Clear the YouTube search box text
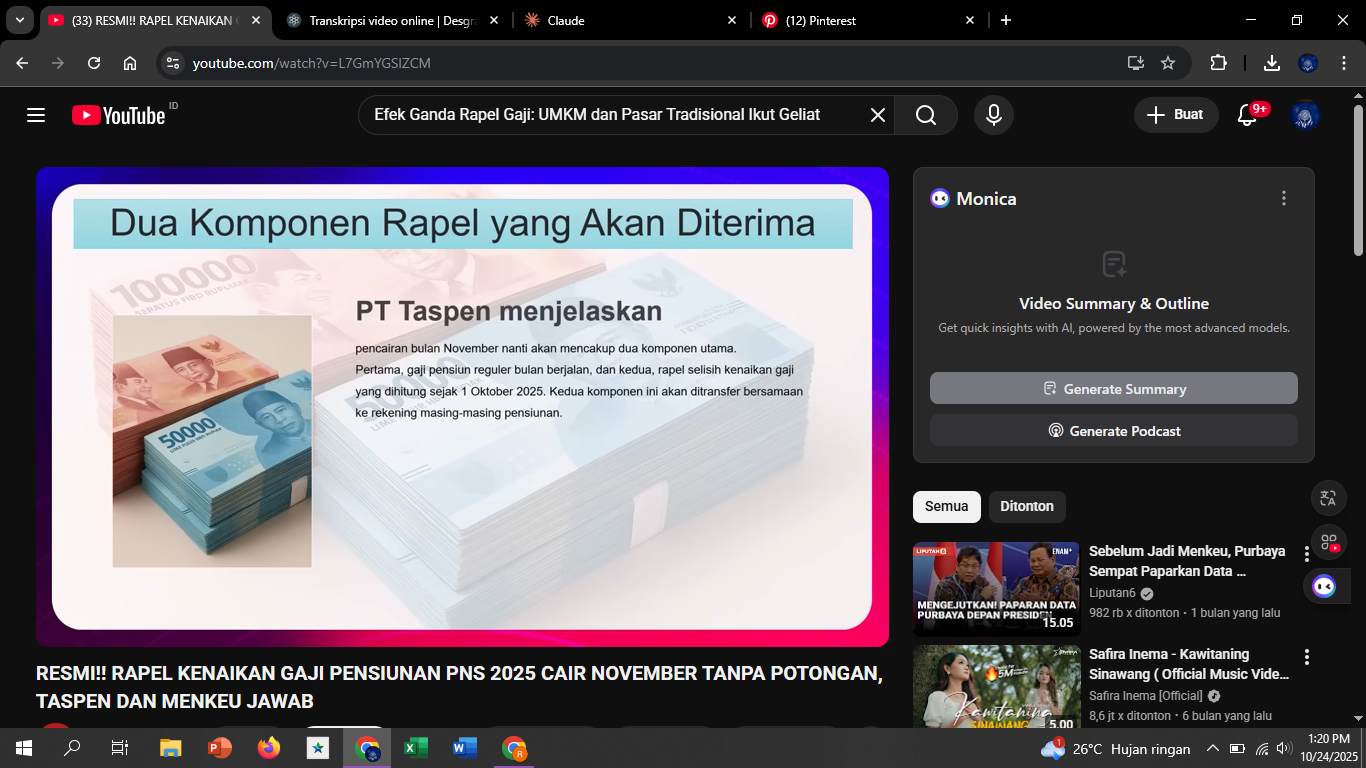 878,115
